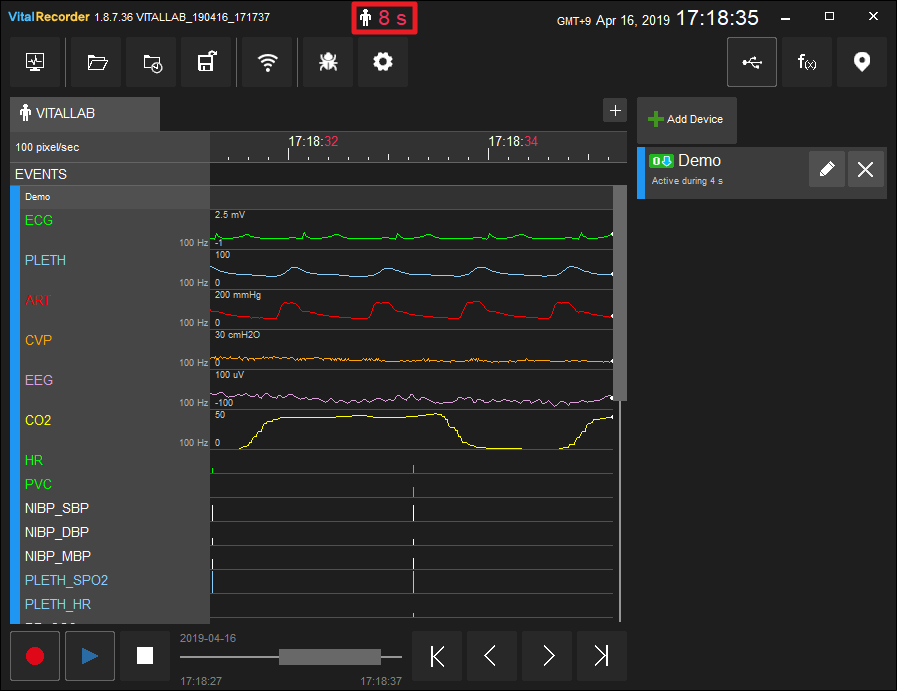Click the blue play button

tap(90, 656)
